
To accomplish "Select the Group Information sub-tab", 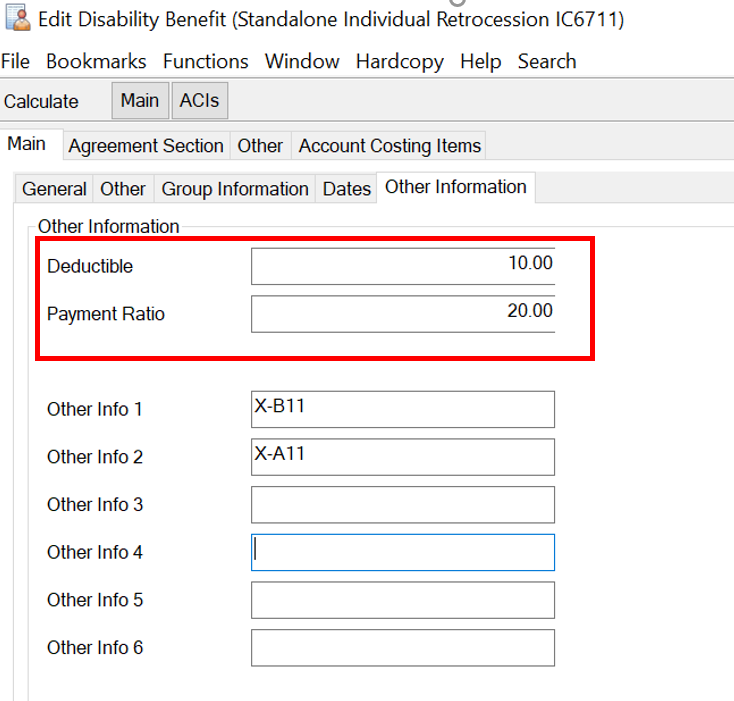I will (x=235, y=189).
